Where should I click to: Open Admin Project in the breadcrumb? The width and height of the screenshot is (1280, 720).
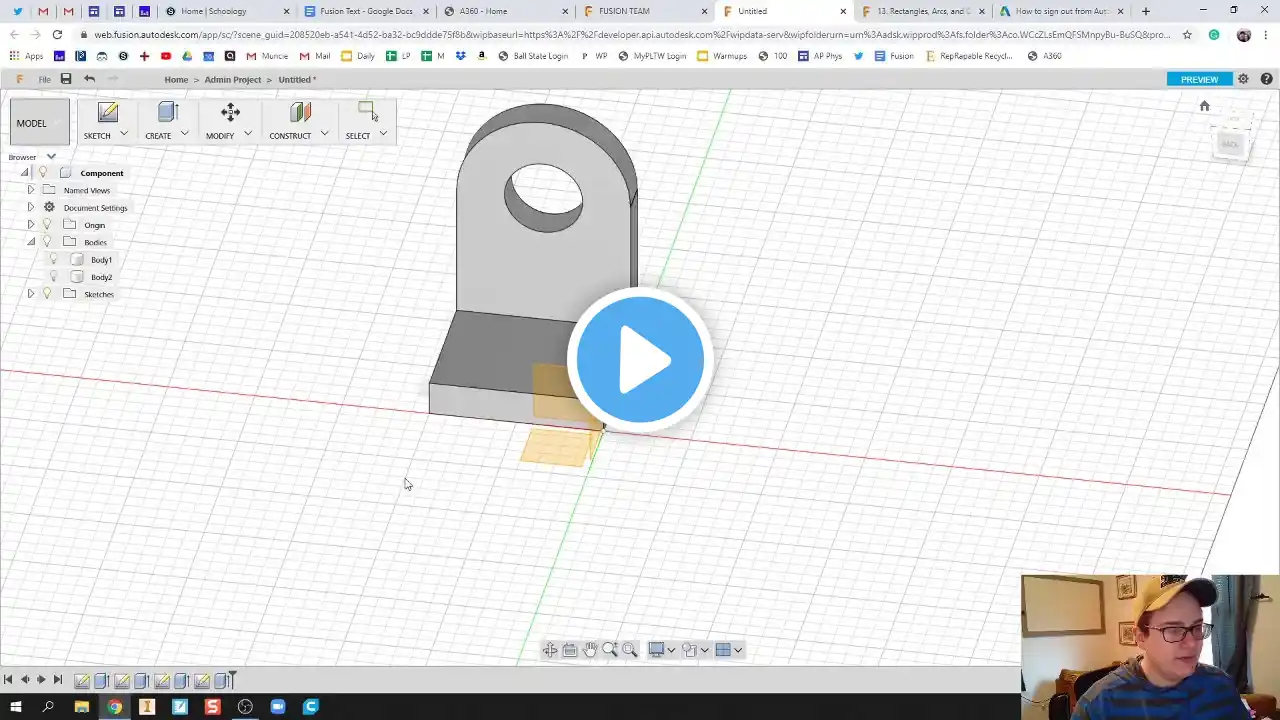[233, 79]
